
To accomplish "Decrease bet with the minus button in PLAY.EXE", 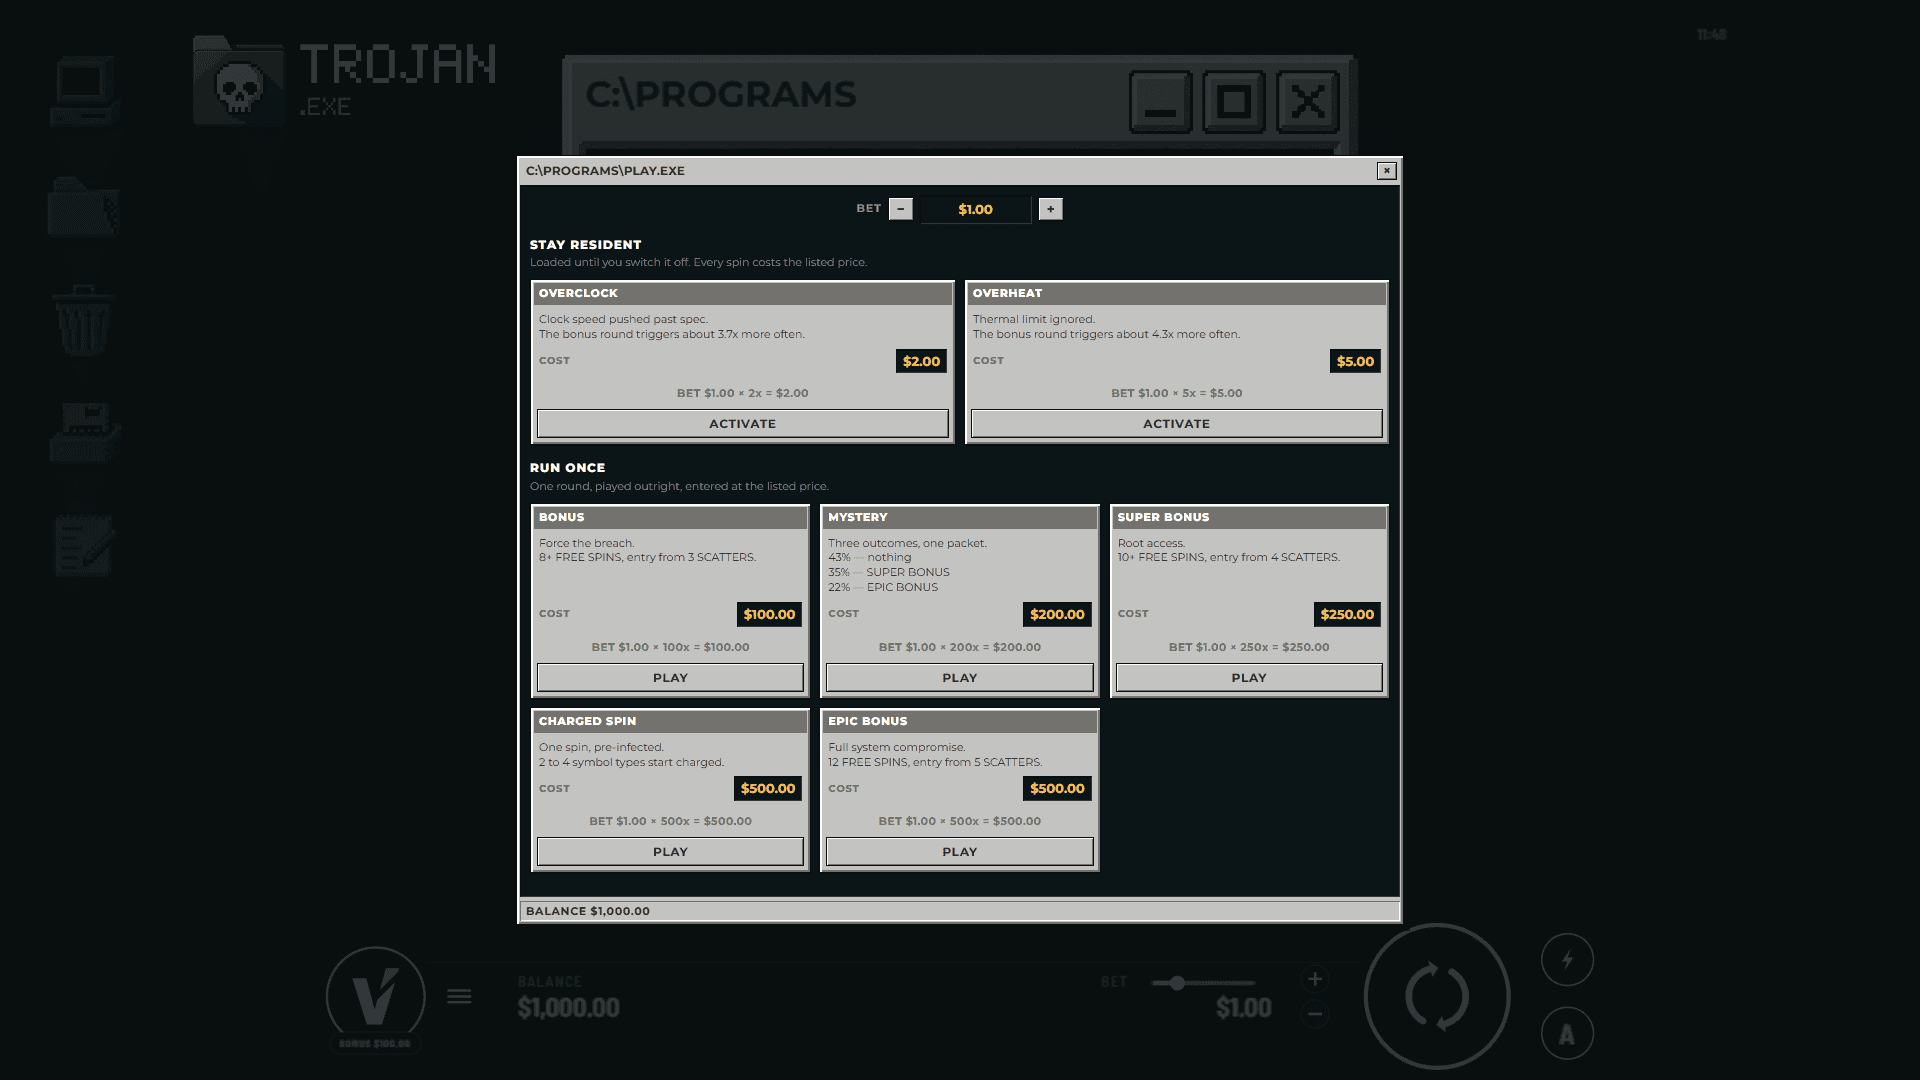I will point(900,209).
